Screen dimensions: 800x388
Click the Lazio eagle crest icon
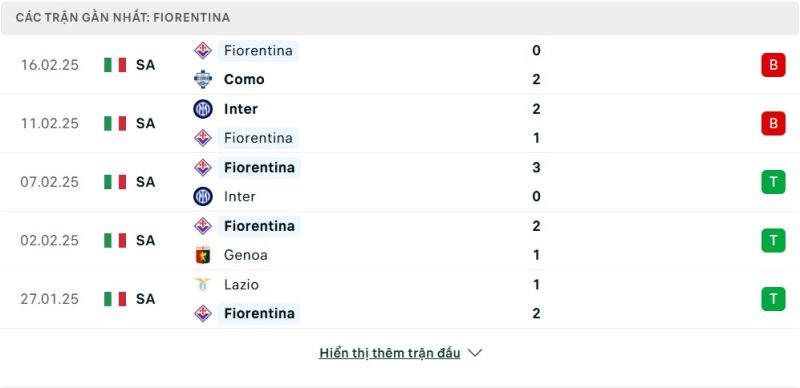pos(203,284)
